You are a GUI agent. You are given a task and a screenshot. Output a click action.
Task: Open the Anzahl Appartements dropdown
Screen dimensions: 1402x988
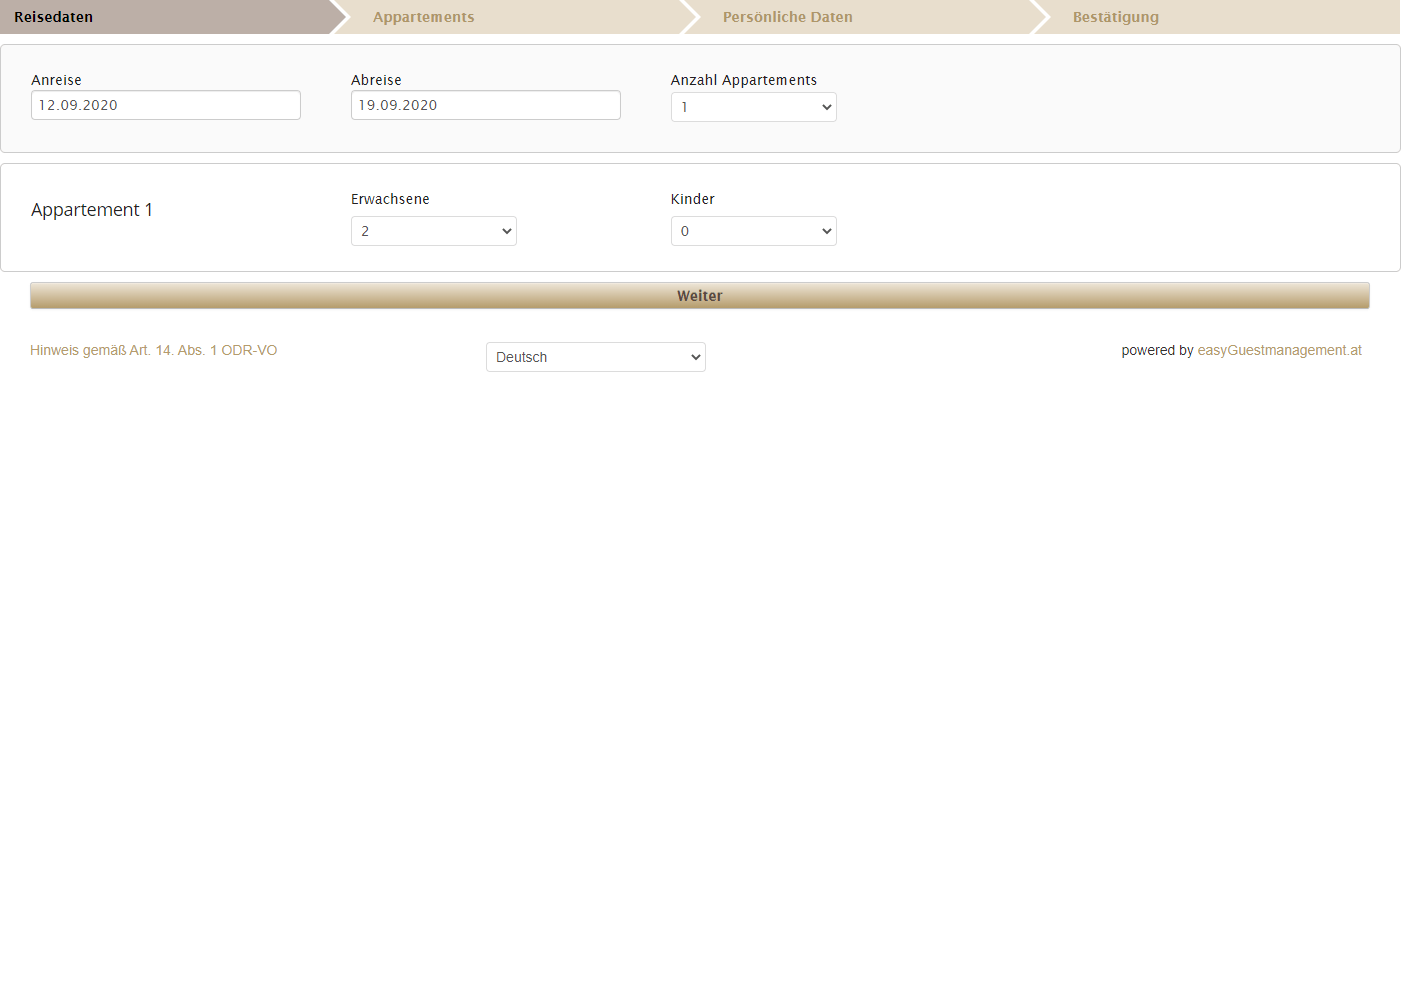[x=753, y=107]
